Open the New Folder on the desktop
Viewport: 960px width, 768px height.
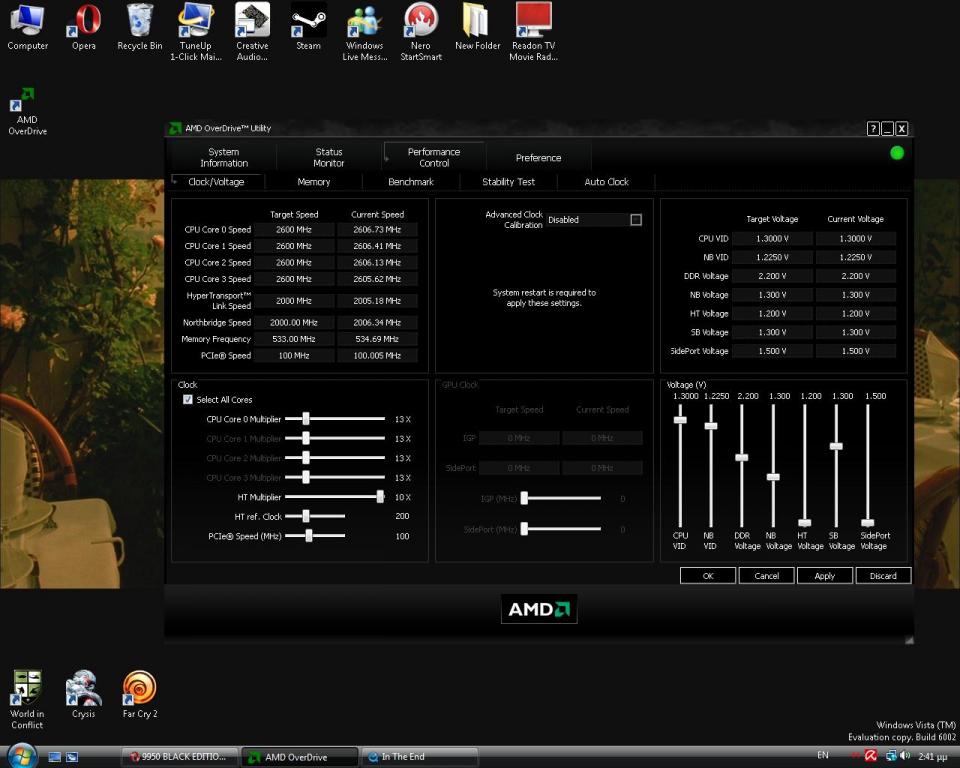tap(477, 27)
